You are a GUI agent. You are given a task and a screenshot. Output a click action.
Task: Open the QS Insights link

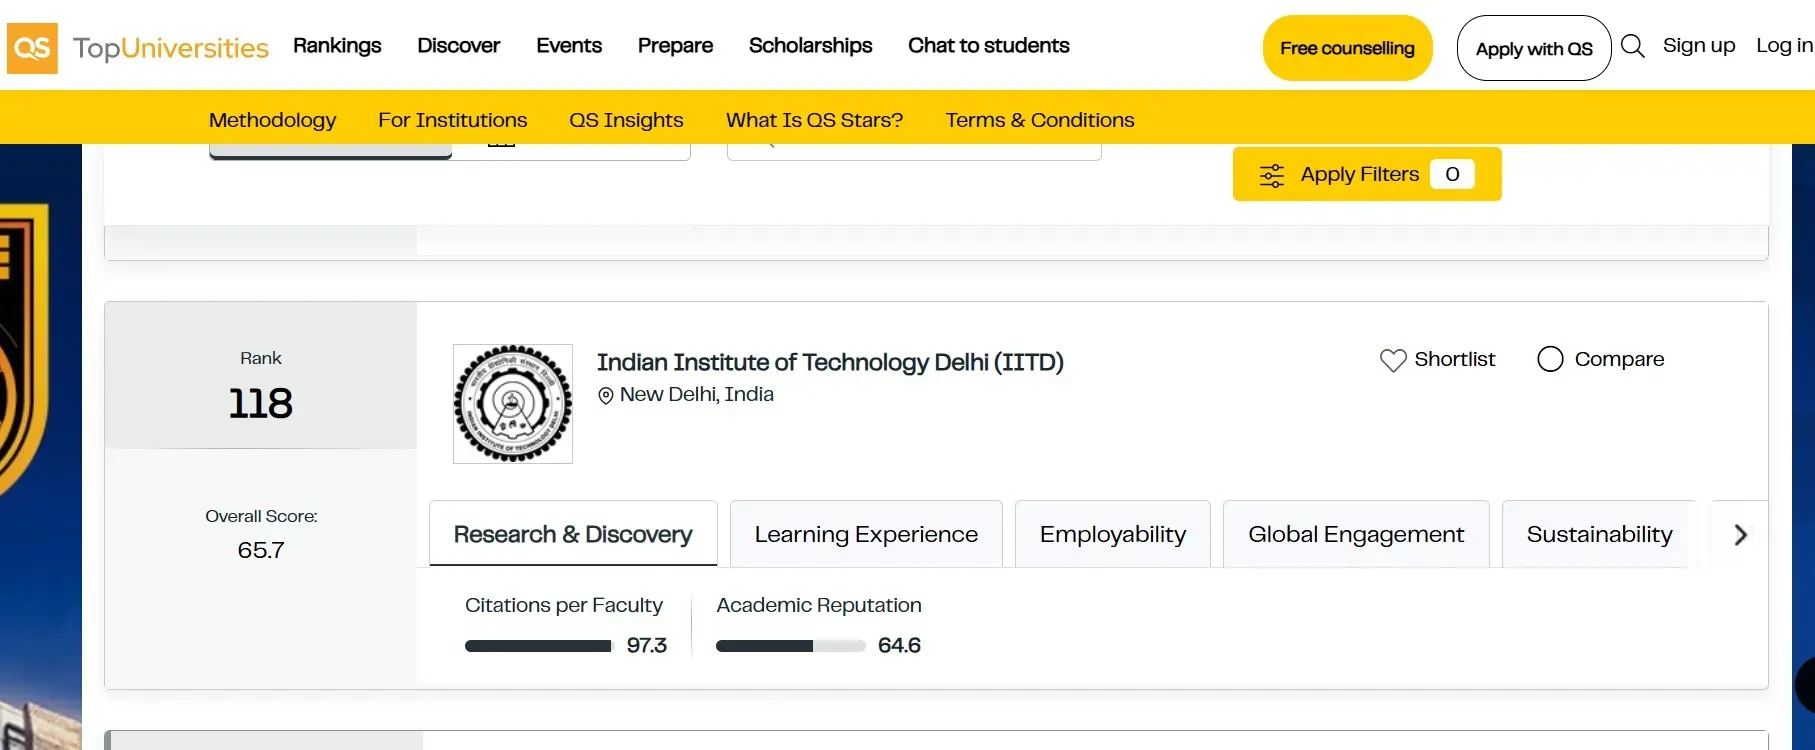click(626, 120)
